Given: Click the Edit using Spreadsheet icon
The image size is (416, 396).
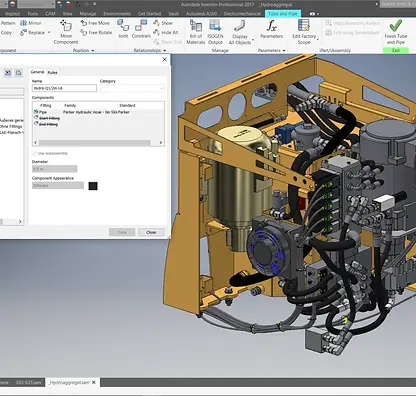Looking at the screenshot, I should click(328, 32).
